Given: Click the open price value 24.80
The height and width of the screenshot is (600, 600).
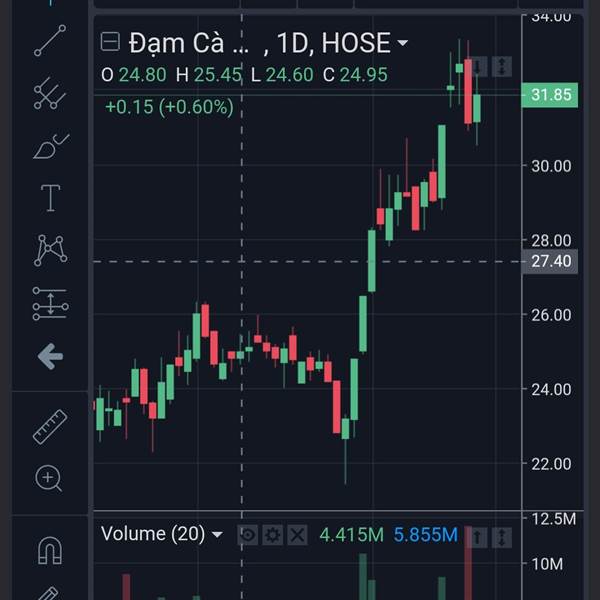Looking at the screenshot, I should [142, 75].
